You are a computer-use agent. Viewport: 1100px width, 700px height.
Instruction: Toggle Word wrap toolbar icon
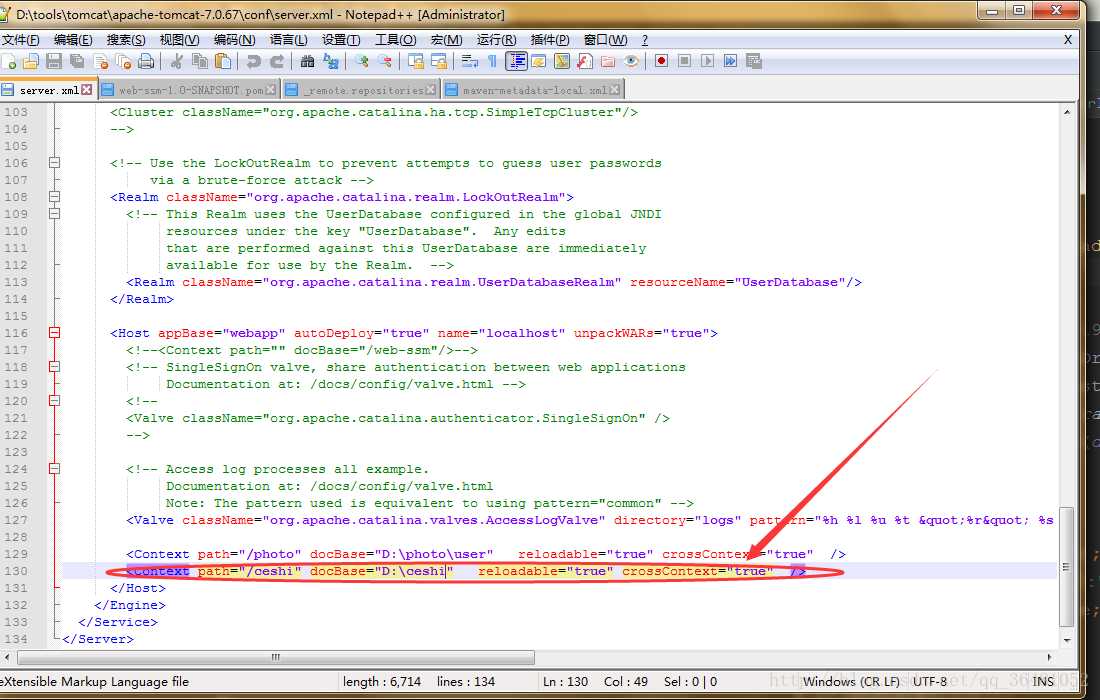(x=469, y=62)
